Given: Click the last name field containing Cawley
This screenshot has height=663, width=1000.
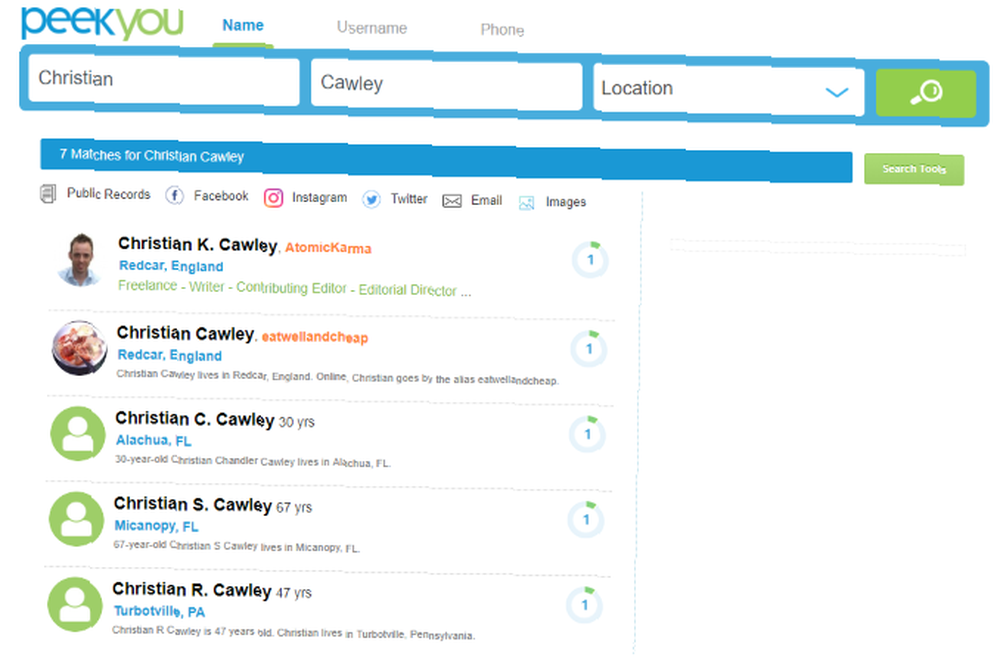Looking at the screenshot, I should click(x=446, y=85).
